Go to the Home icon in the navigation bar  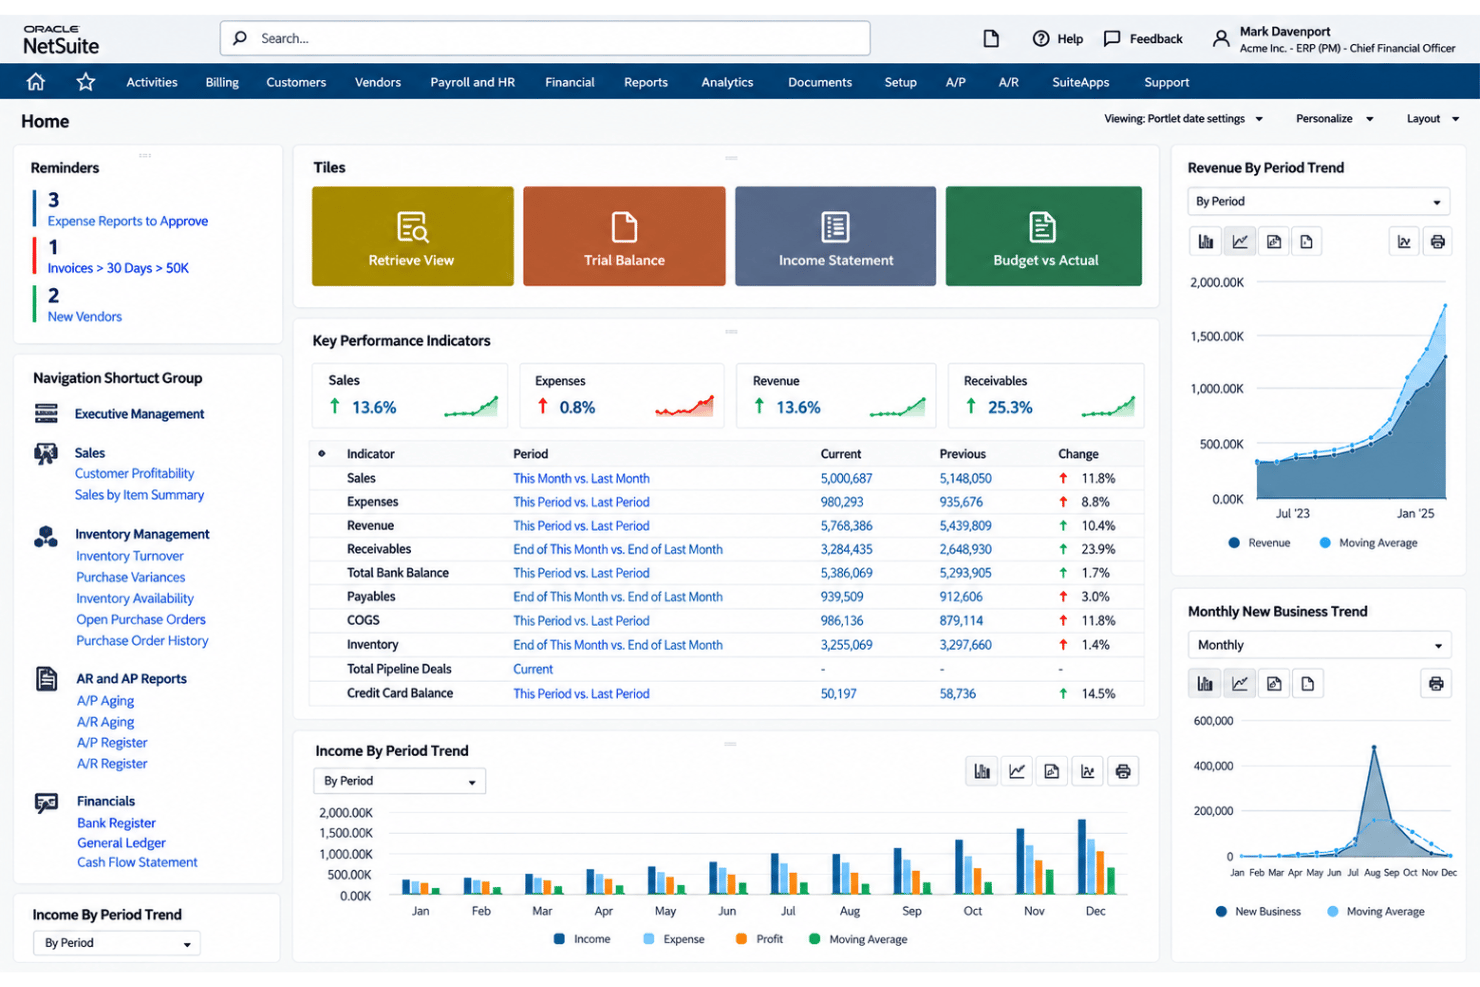click(x=36, y=82)
